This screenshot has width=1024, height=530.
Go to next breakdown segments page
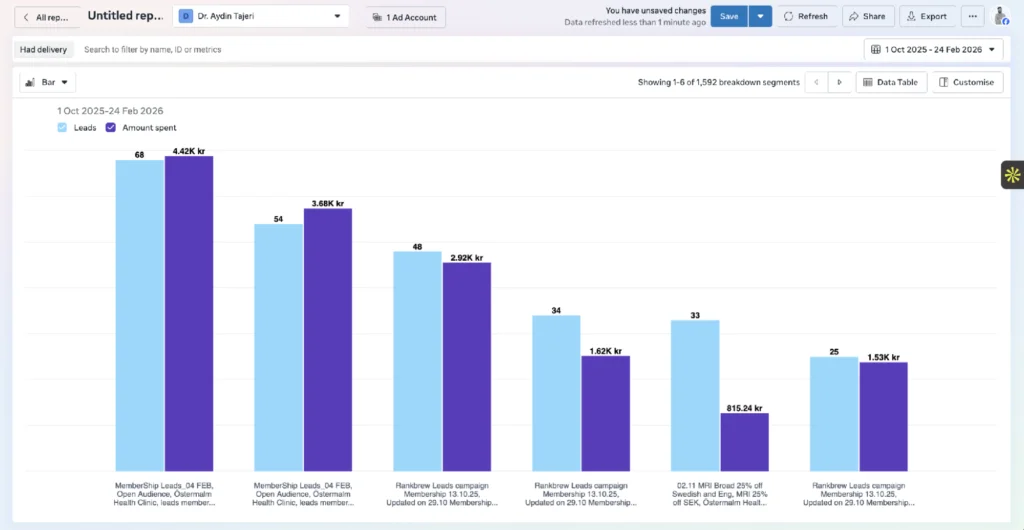pyautogui.click(x=840, y=82)
